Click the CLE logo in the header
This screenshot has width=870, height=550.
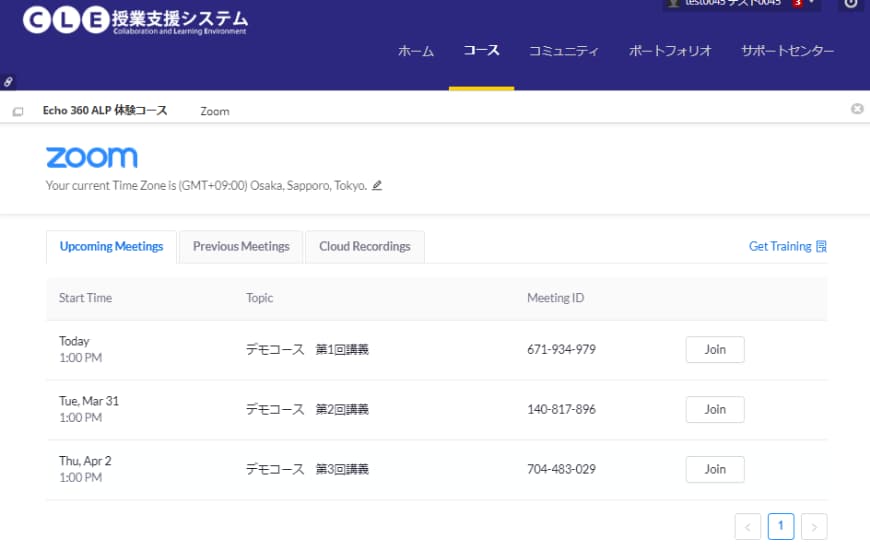pyautogui.click(x=135, y=20)
